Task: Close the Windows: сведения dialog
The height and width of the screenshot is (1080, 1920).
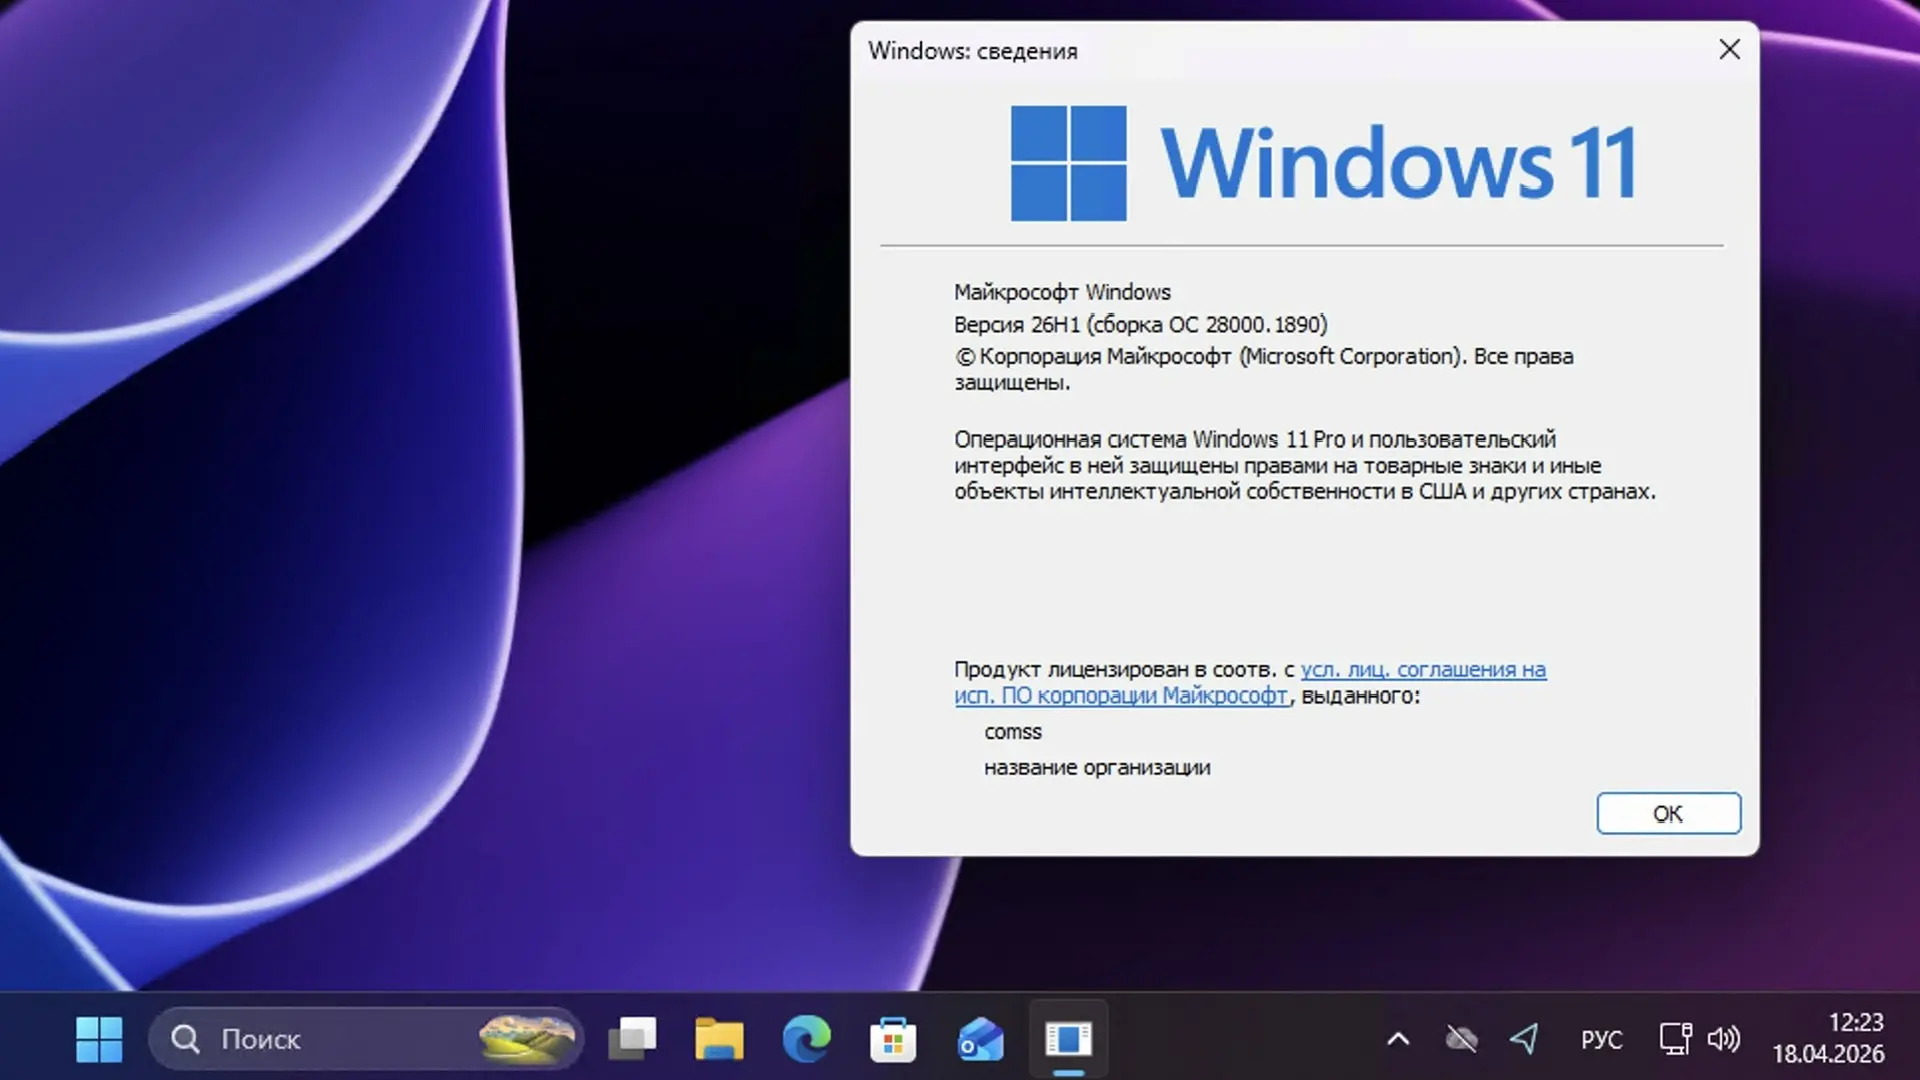Action: click(x=1729, y=49)
